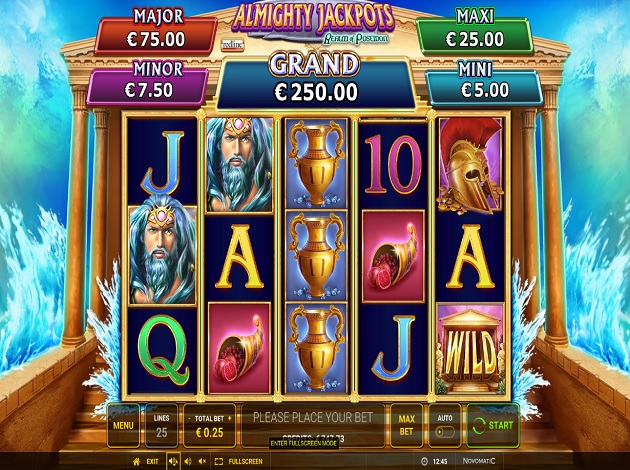Click the redline logo badge
Screen dimensions: 630x470
tap(233, 45)
